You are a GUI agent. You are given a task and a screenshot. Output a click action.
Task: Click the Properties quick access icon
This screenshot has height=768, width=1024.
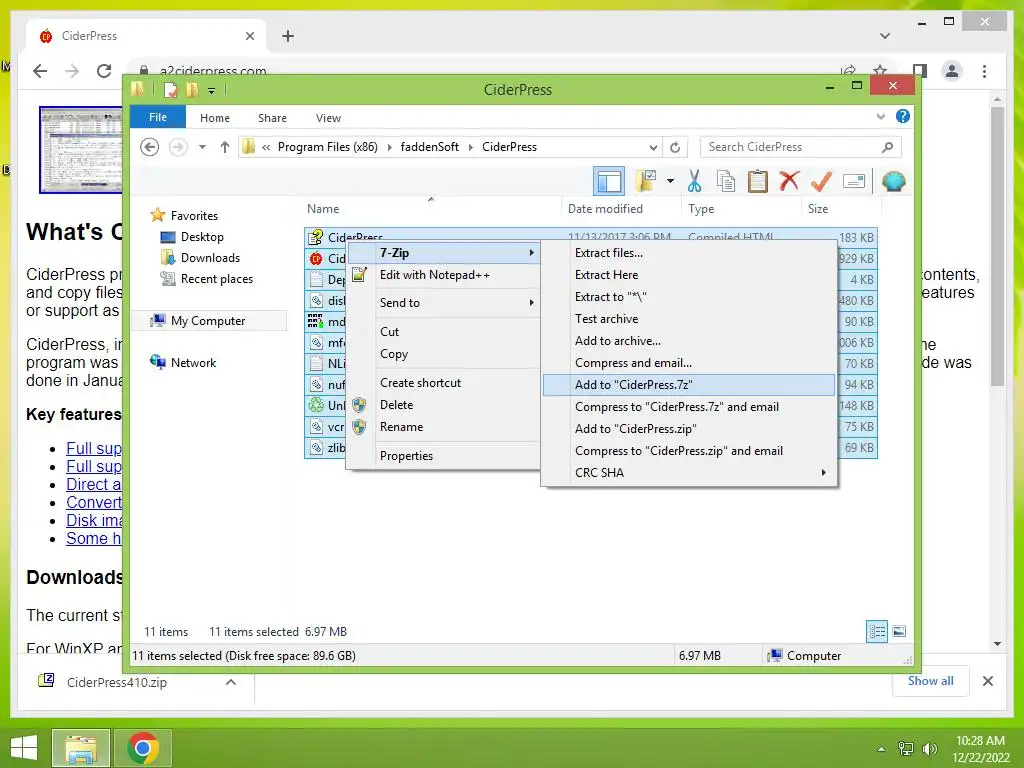click(x=170, y=90)
